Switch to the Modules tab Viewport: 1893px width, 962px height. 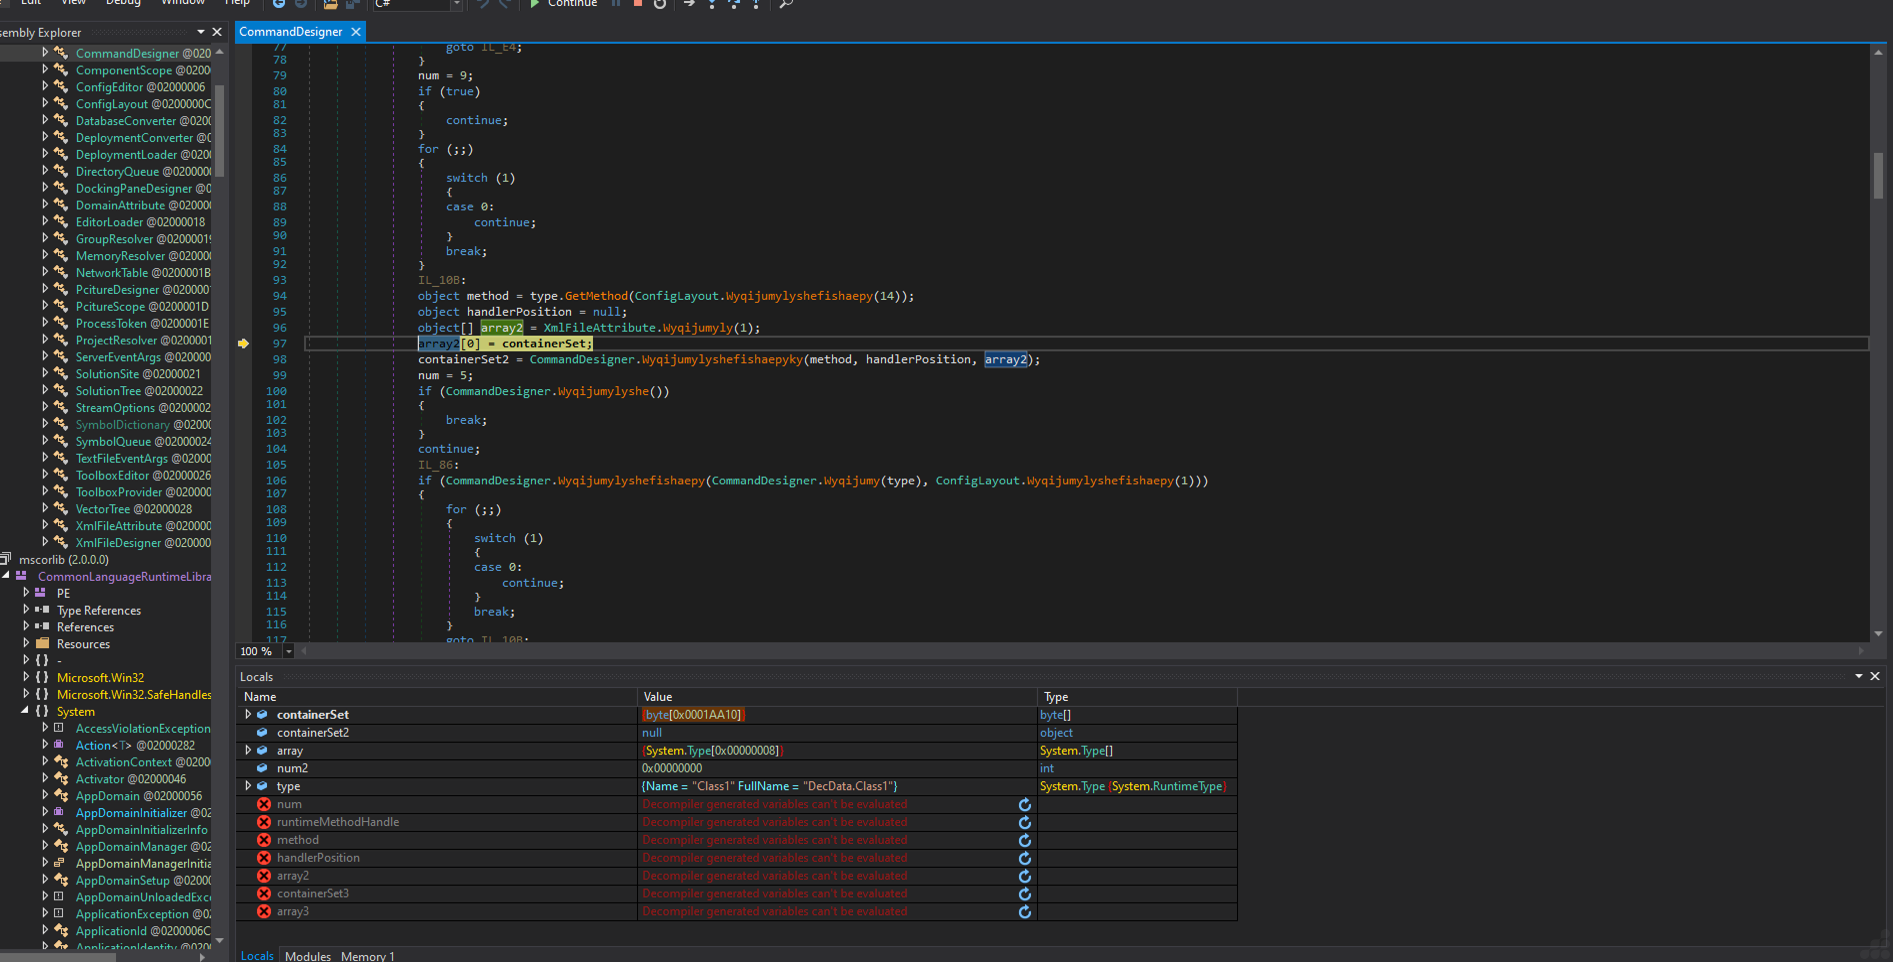pyautogui.click(x=308, y=956)
